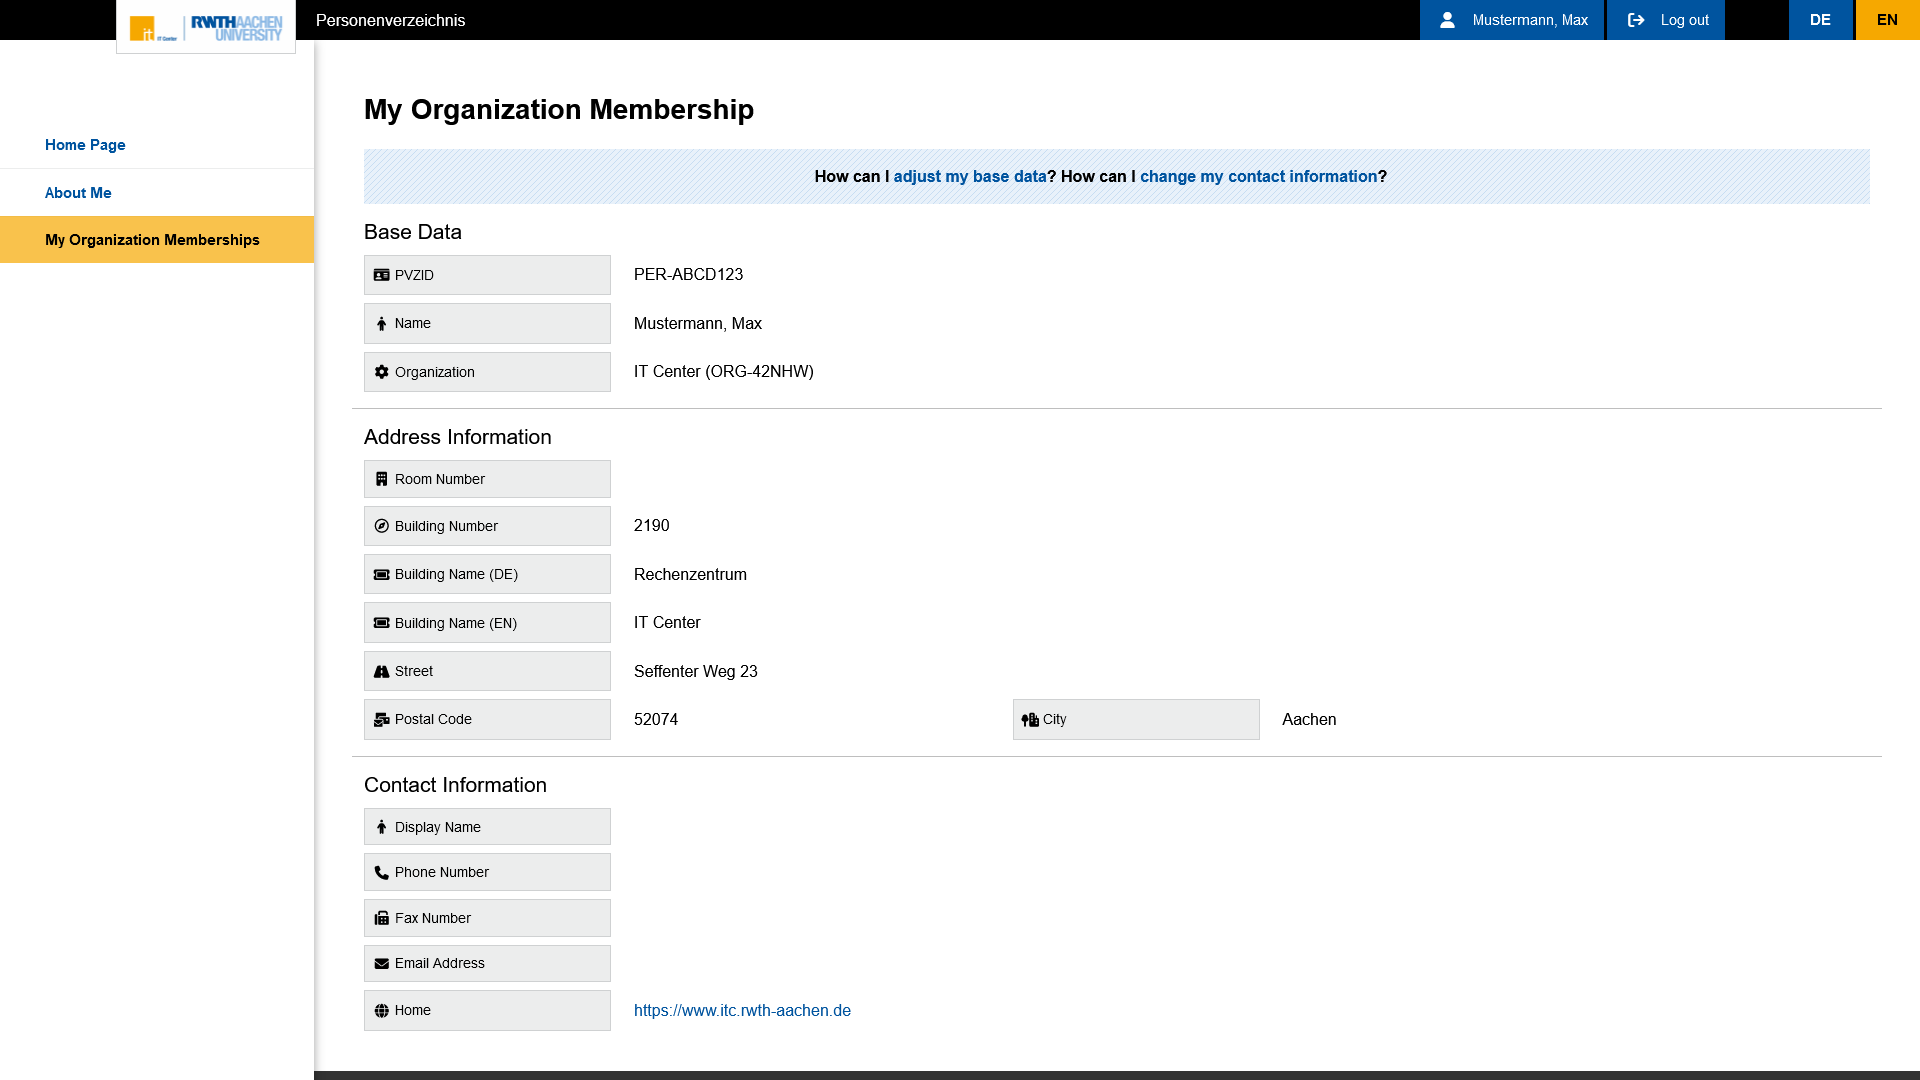
Task: Select My Organization Memberships sidebar entry
Action: tap(152, 240)
